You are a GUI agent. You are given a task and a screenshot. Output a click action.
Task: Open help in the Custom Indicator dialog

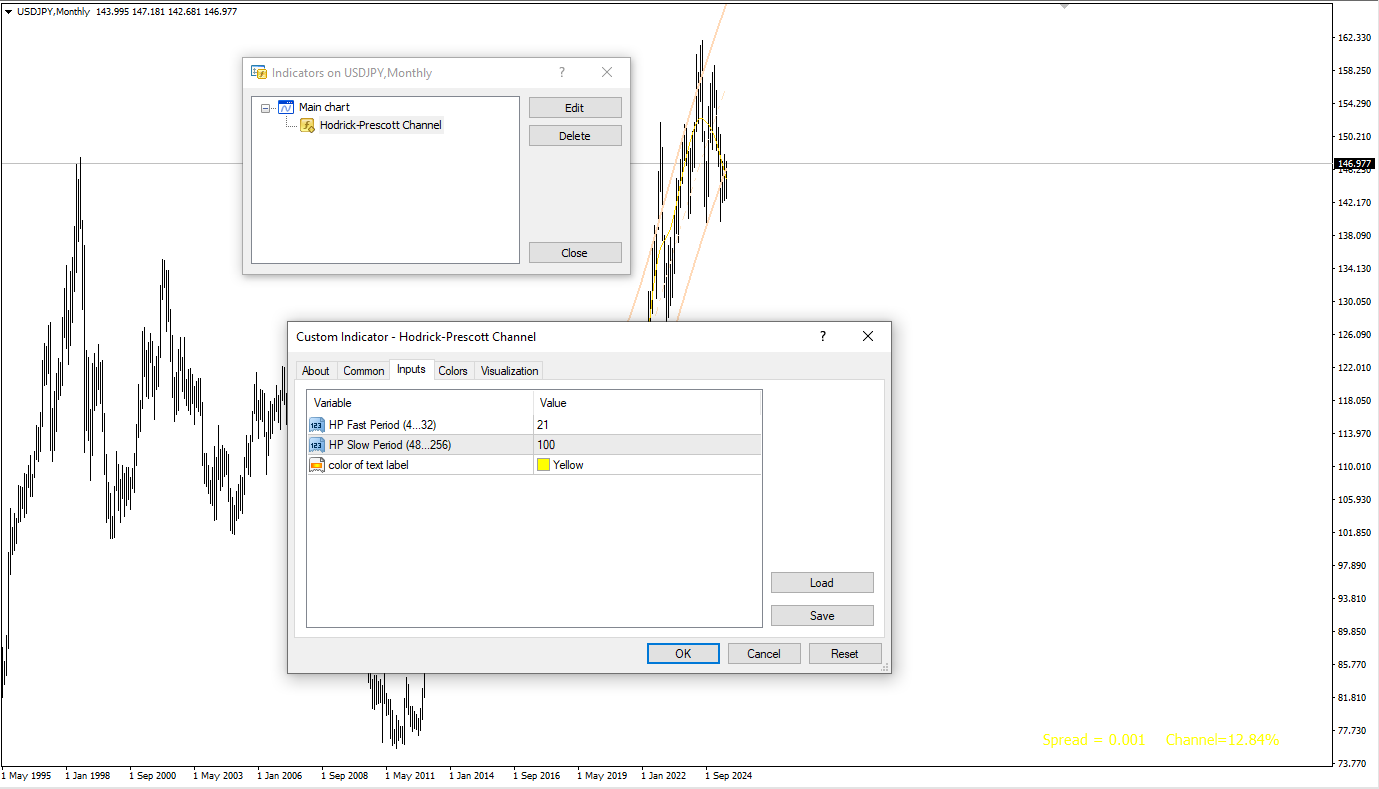point(823,336)
